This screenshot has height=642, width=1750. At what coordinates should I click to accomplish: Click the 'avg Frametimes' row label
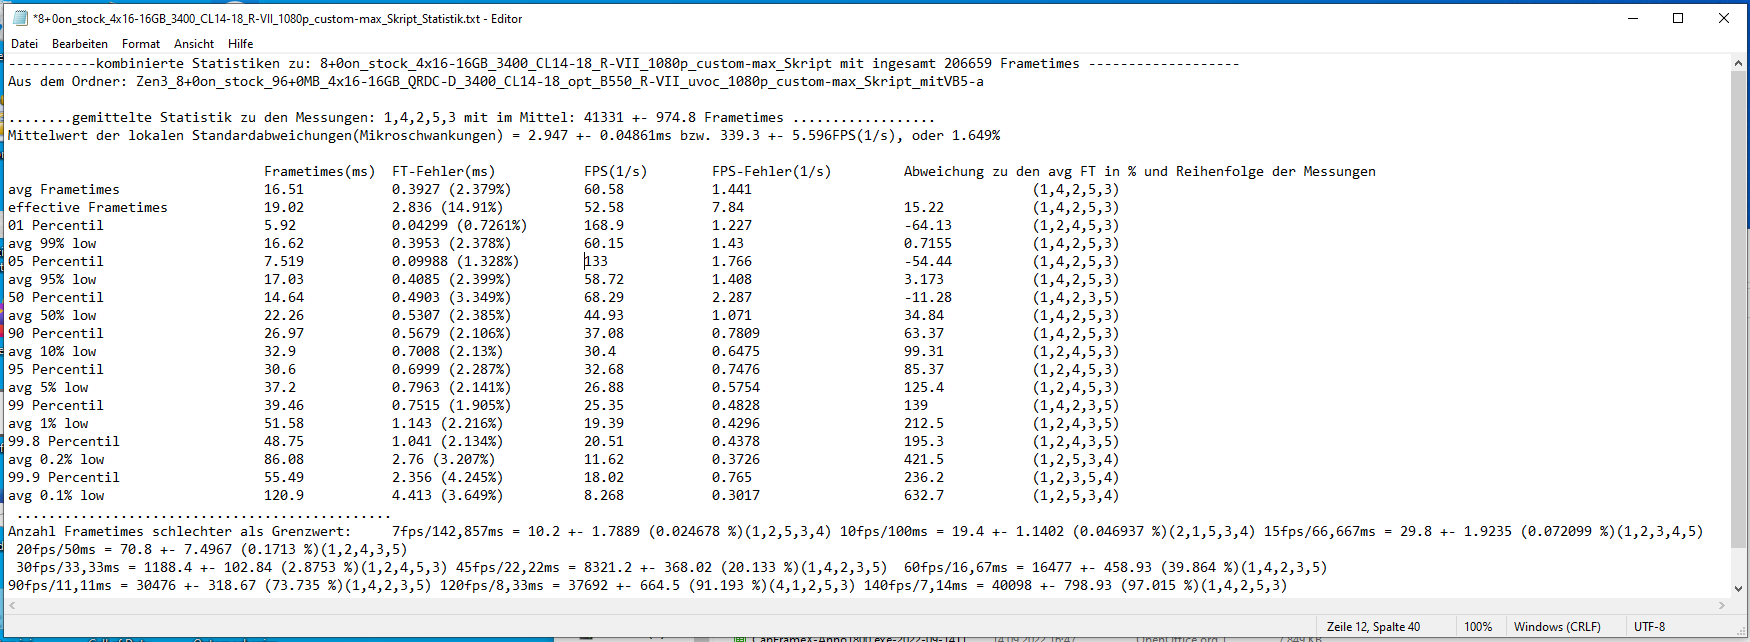point(64,190)
